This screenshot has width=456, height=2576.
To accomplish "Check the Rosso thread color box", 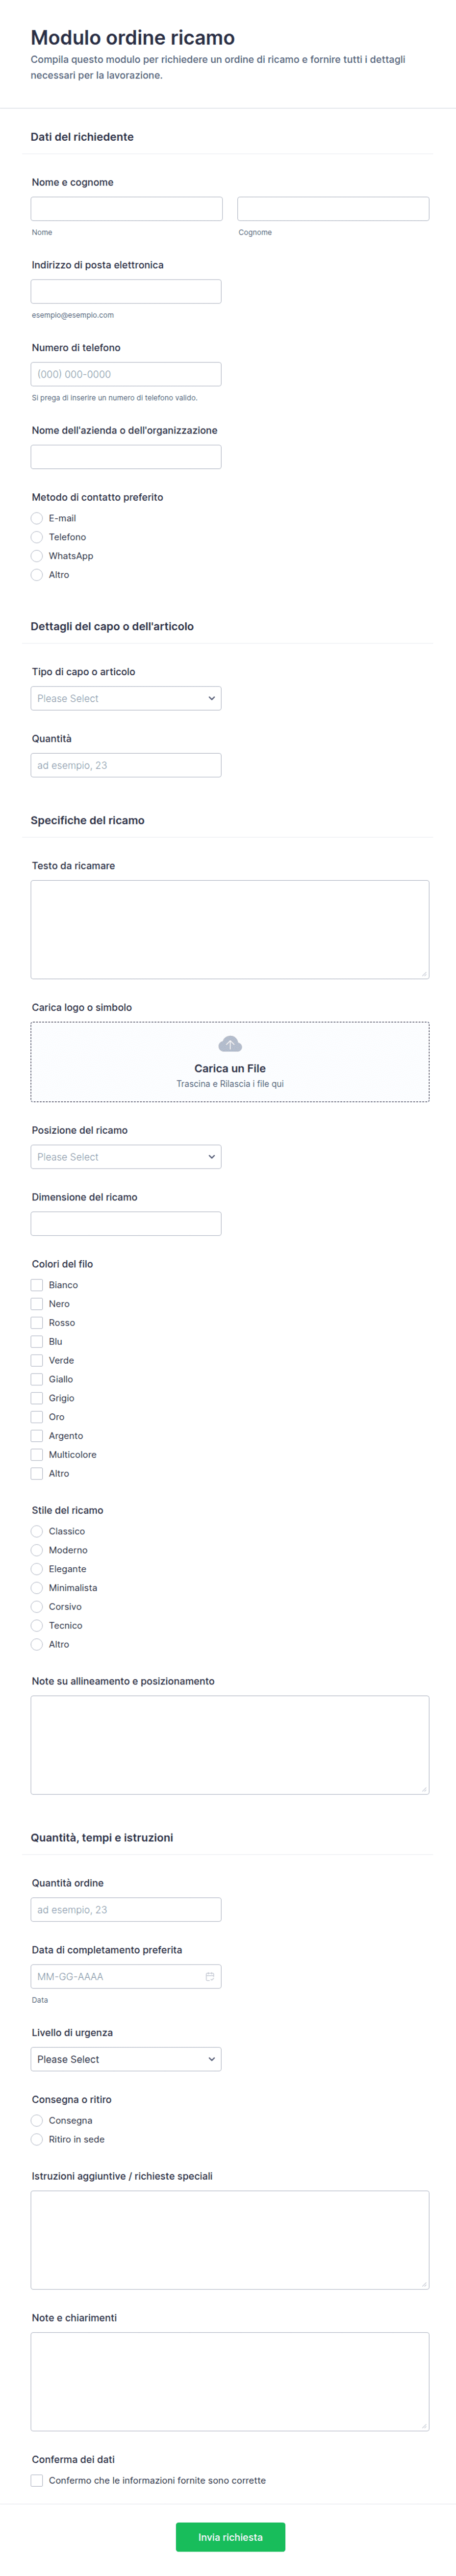I will tap(37, 1323).
